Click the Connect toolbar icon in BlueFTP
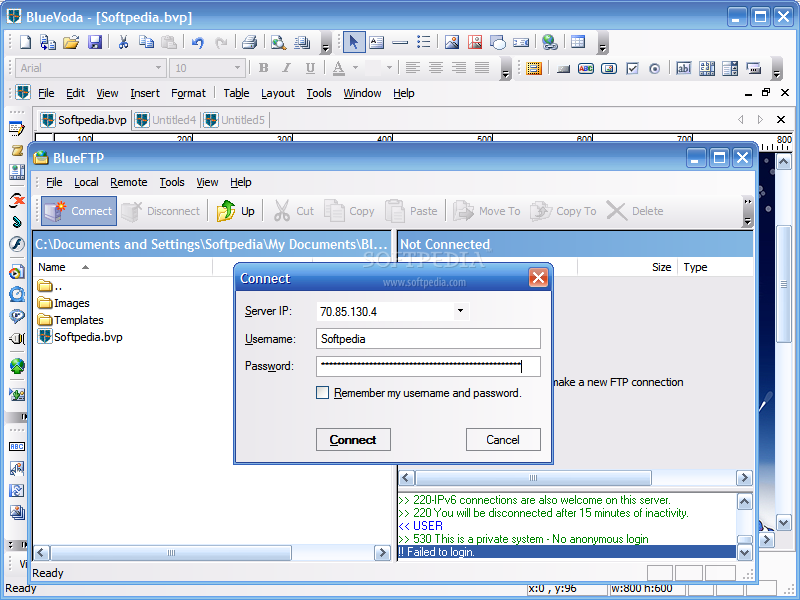This screenshot has height=600, width=800. (79, 211)
